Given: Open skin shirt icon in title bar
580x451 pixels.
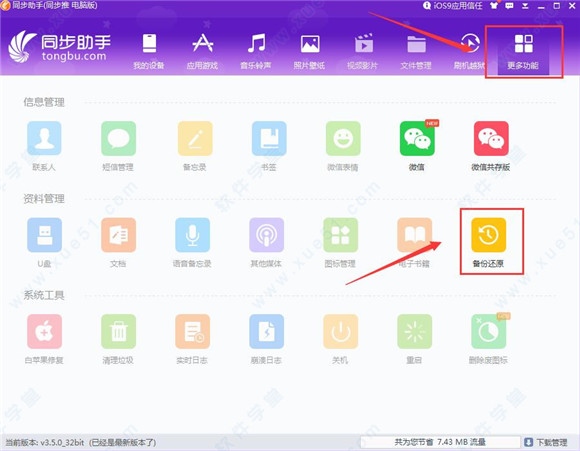Looking at the screenshot, I should 494,6.
